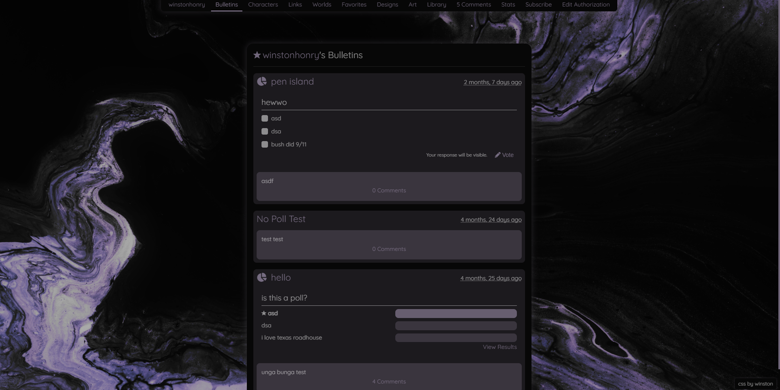This screenshot has width=780, height=390.
Task: Click the unga bunga test bulletin text
Action: pyautogui.click(x=284, y=372)
